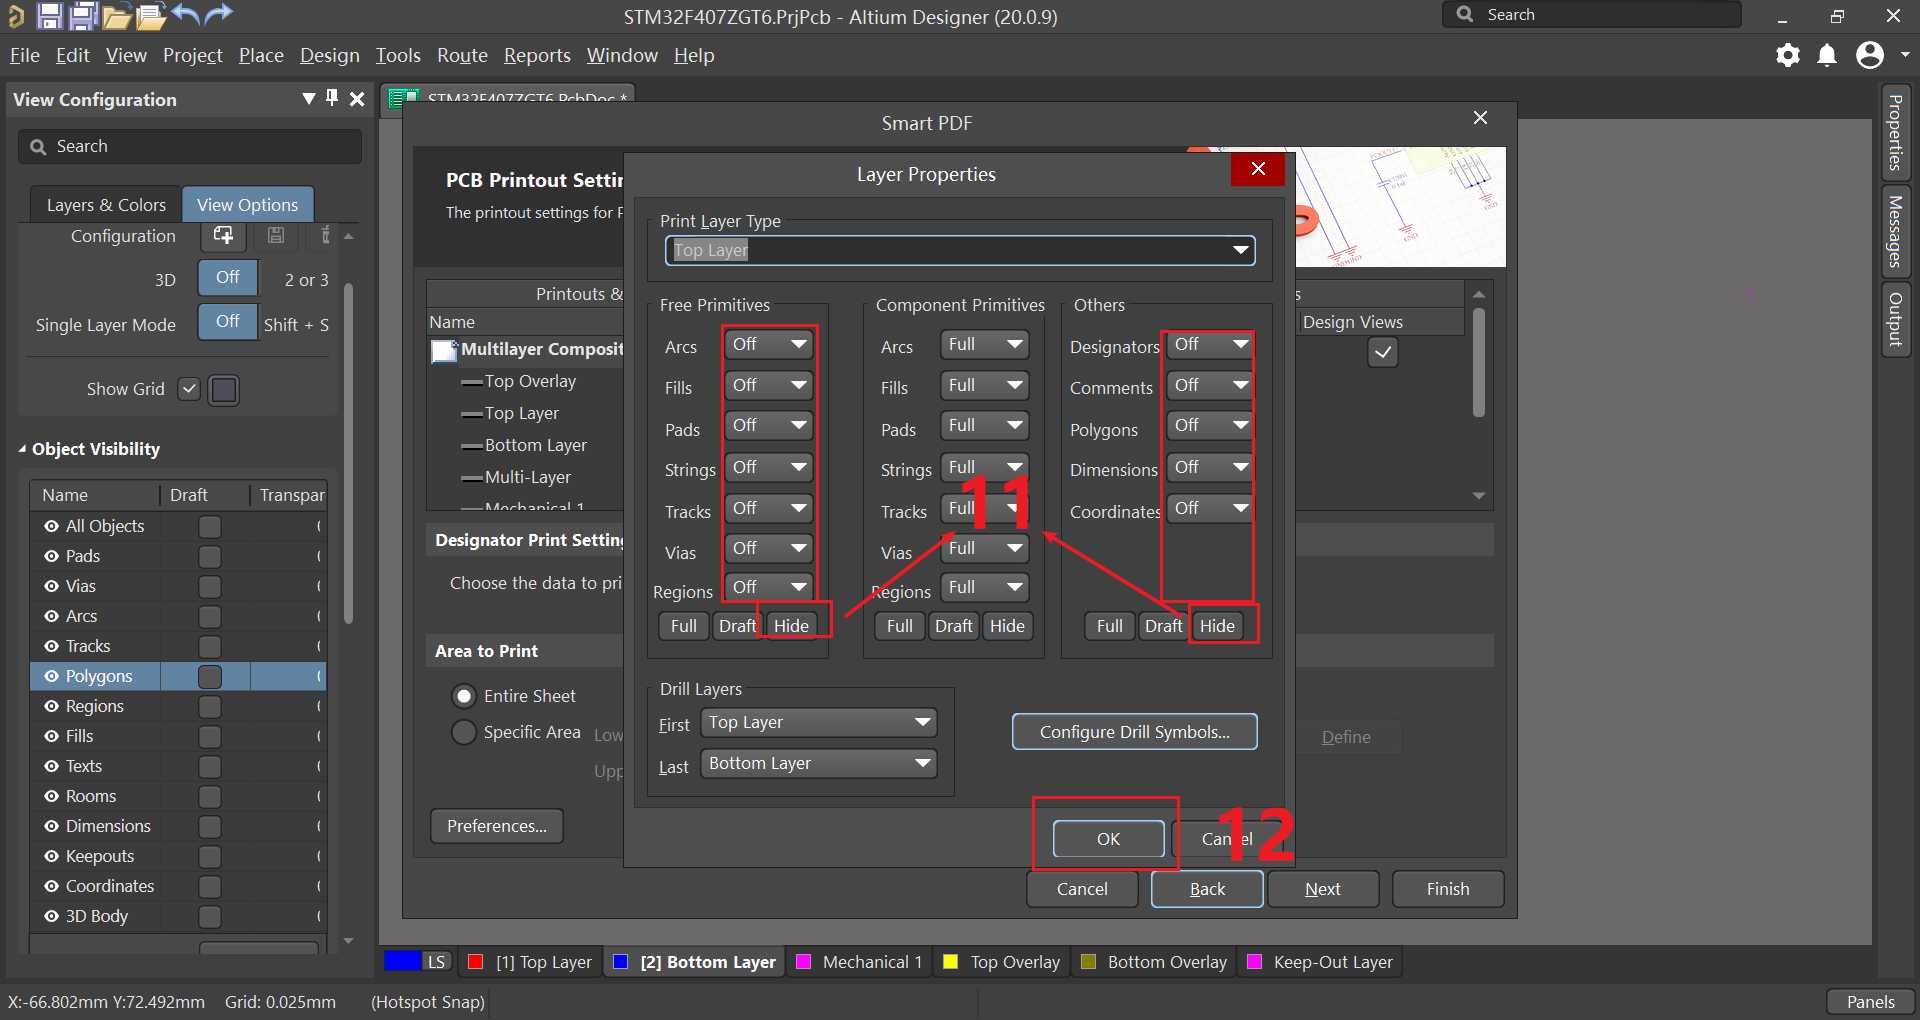Open the Route menu
Screen dimensions: 1920x1020
point(462,55)
